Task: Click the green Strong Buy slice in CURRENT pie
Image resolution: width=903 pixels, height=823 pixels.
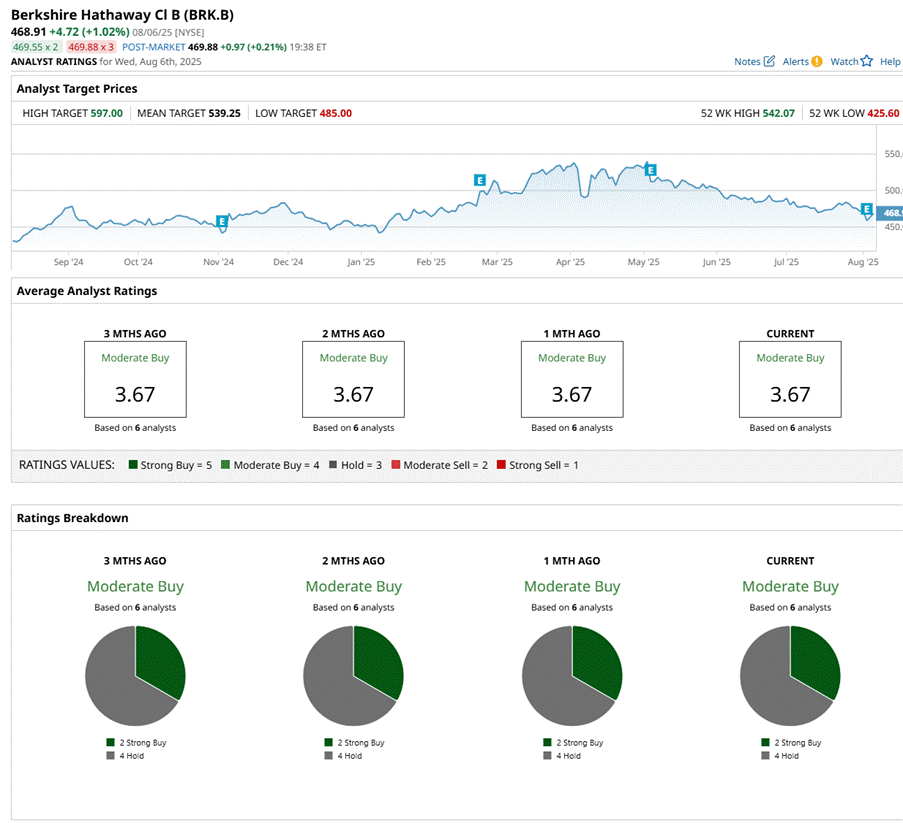Action: [x=815, y=661]
